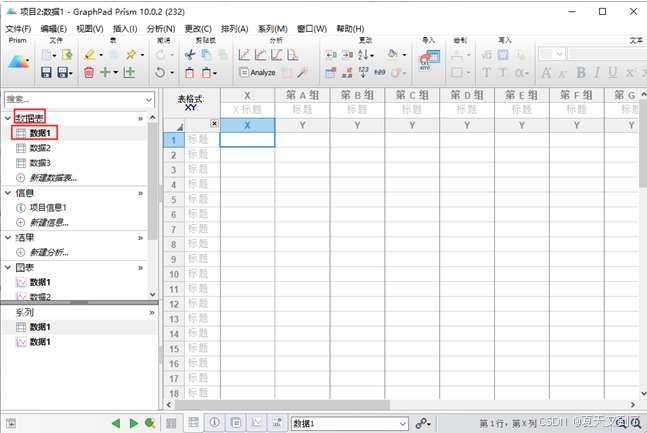
Task: Open the 视图(V) menu
Action: coord(90,29)
